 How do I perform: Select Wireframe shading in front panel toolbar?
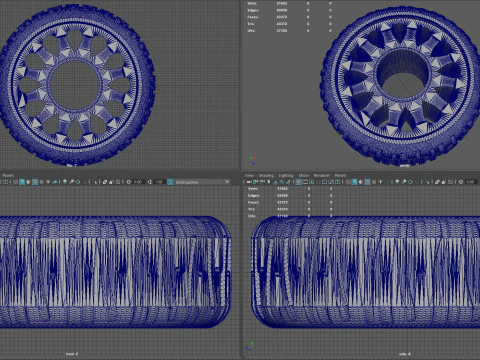pyautogui.click(x=15, y=182)
